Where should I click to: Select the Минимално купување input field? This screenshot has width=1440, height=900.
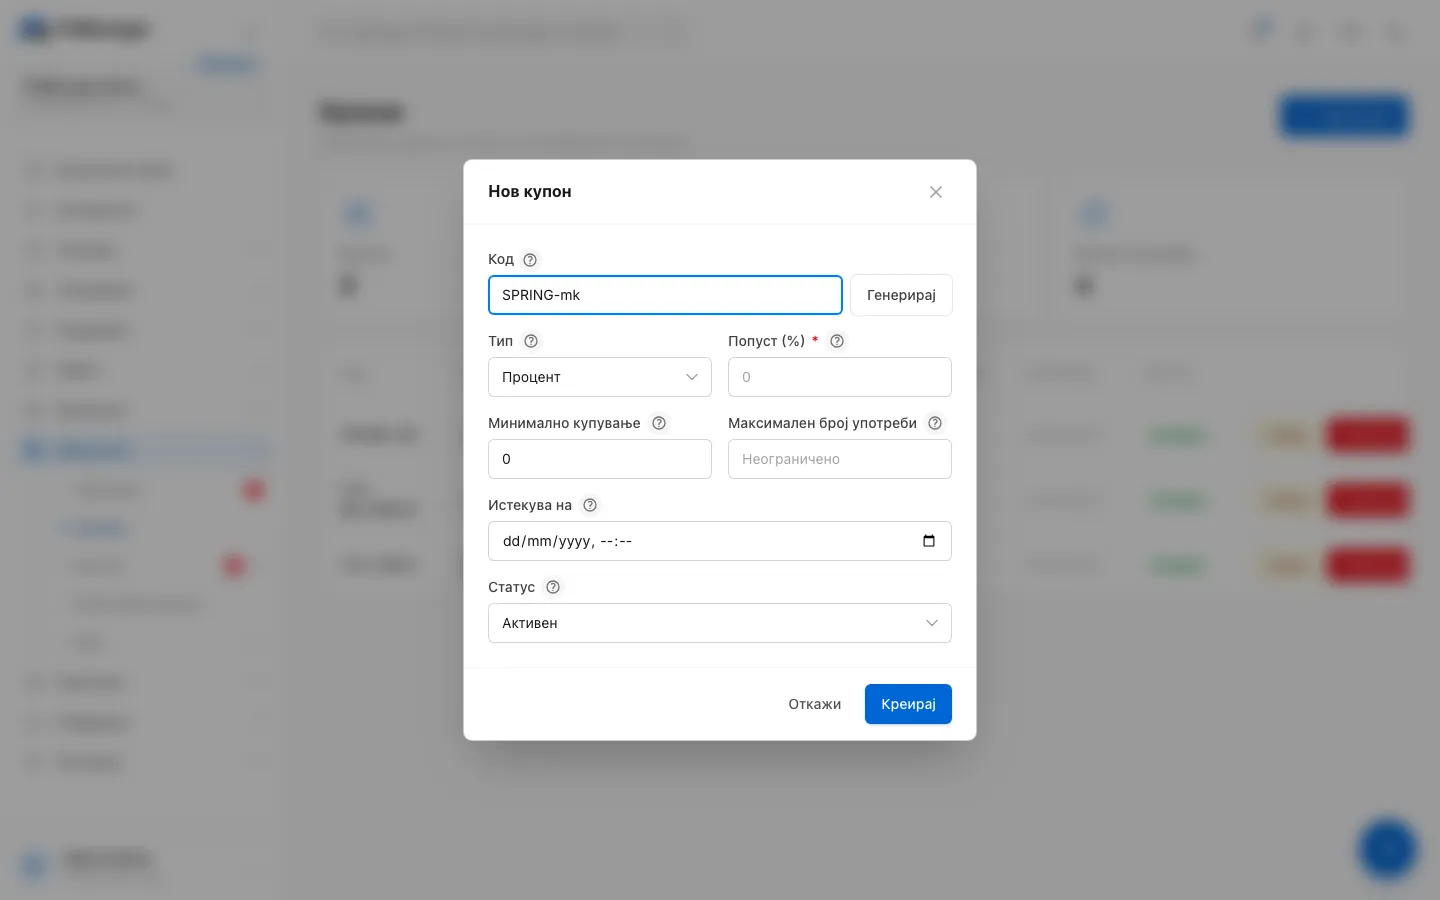pos(600,459)
